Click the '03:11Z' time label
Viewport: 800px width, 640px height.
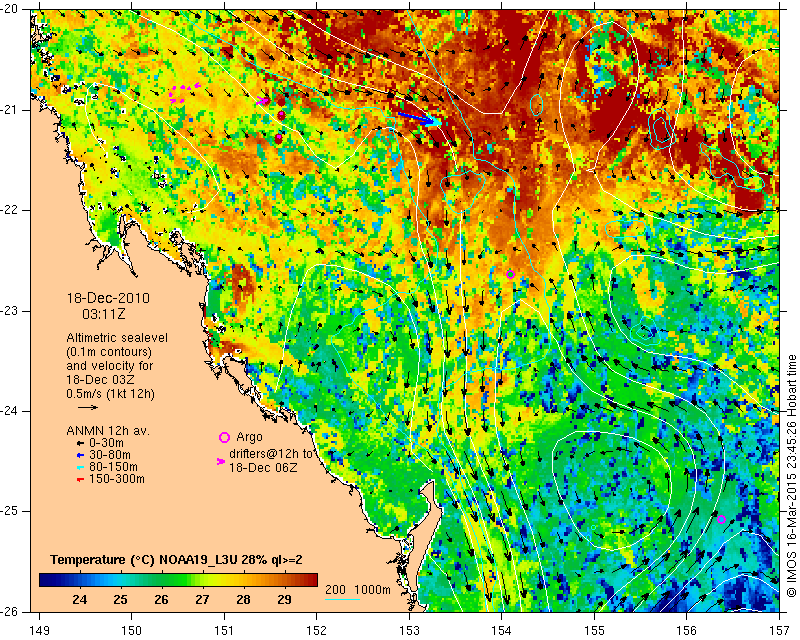104,314
